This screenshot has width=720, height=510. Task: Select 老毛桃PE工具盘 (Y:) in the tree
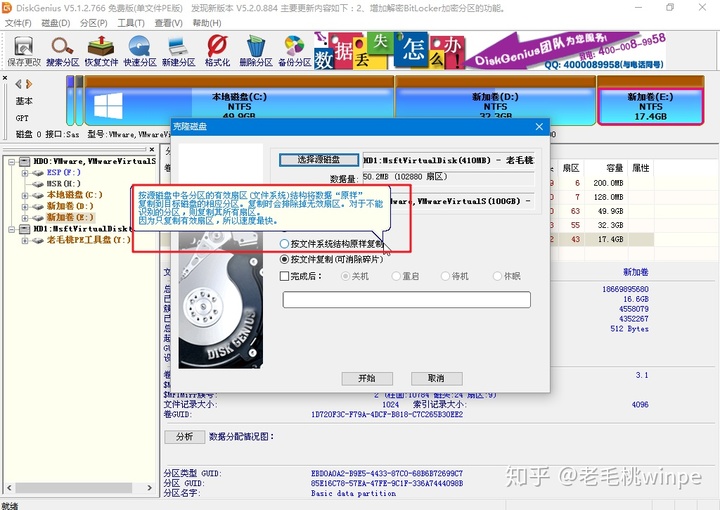point(89,240)
